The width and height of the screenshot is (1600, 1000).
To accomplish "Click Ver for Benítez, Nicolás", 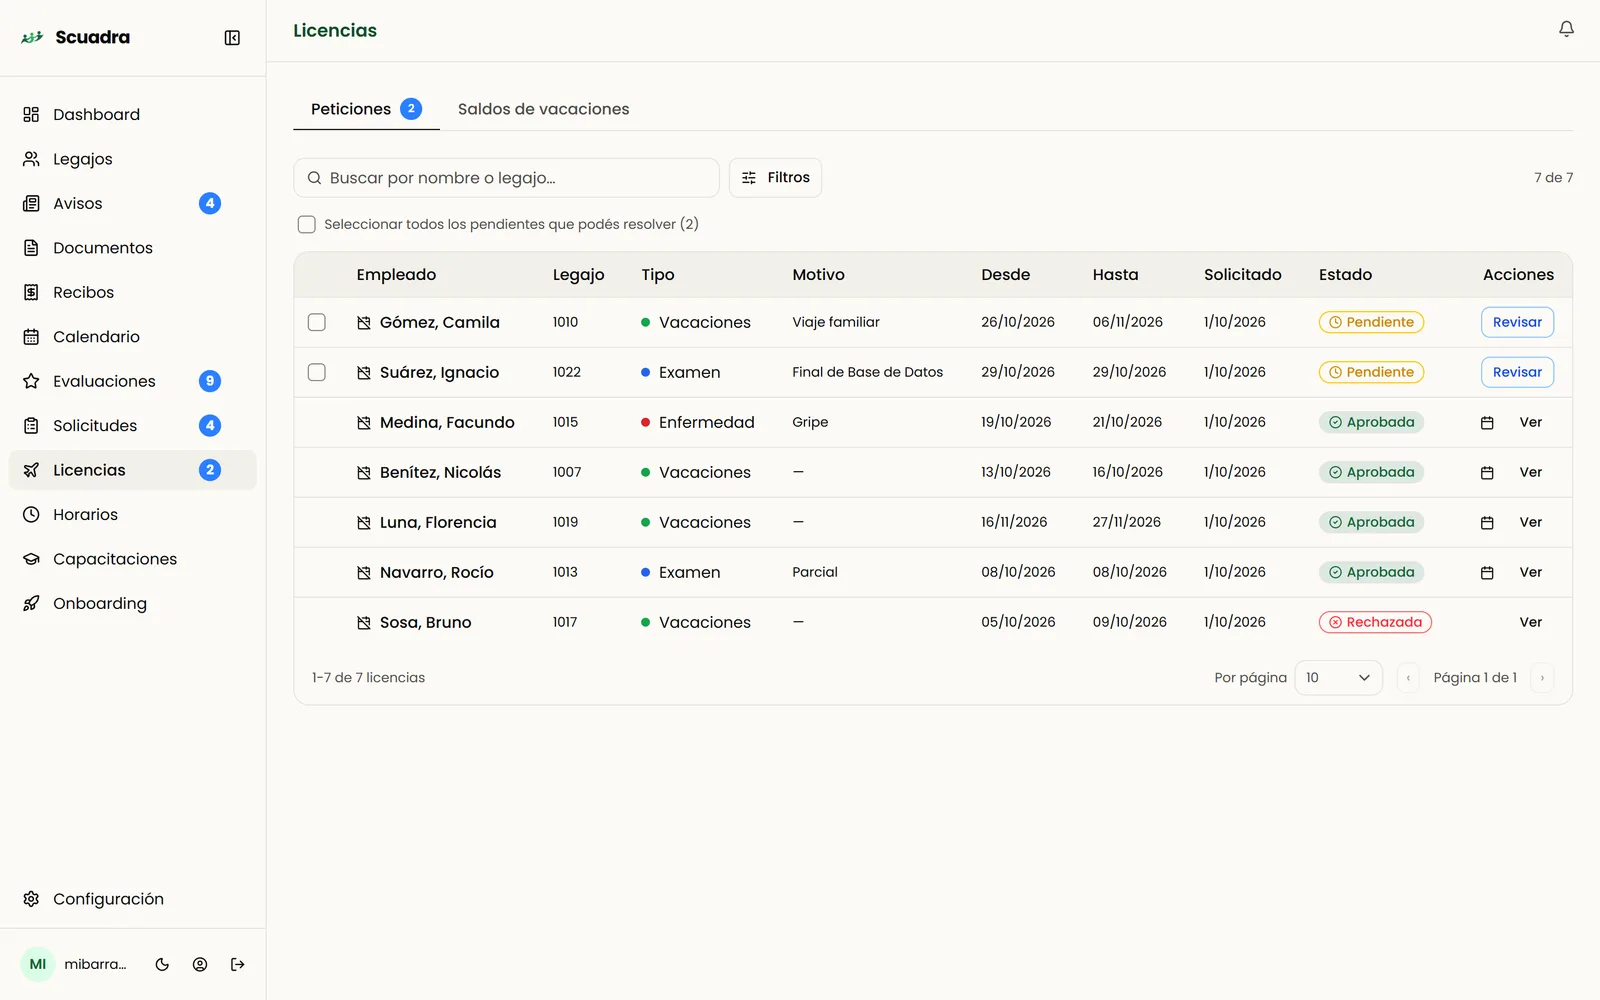I will click(1530, 472).
